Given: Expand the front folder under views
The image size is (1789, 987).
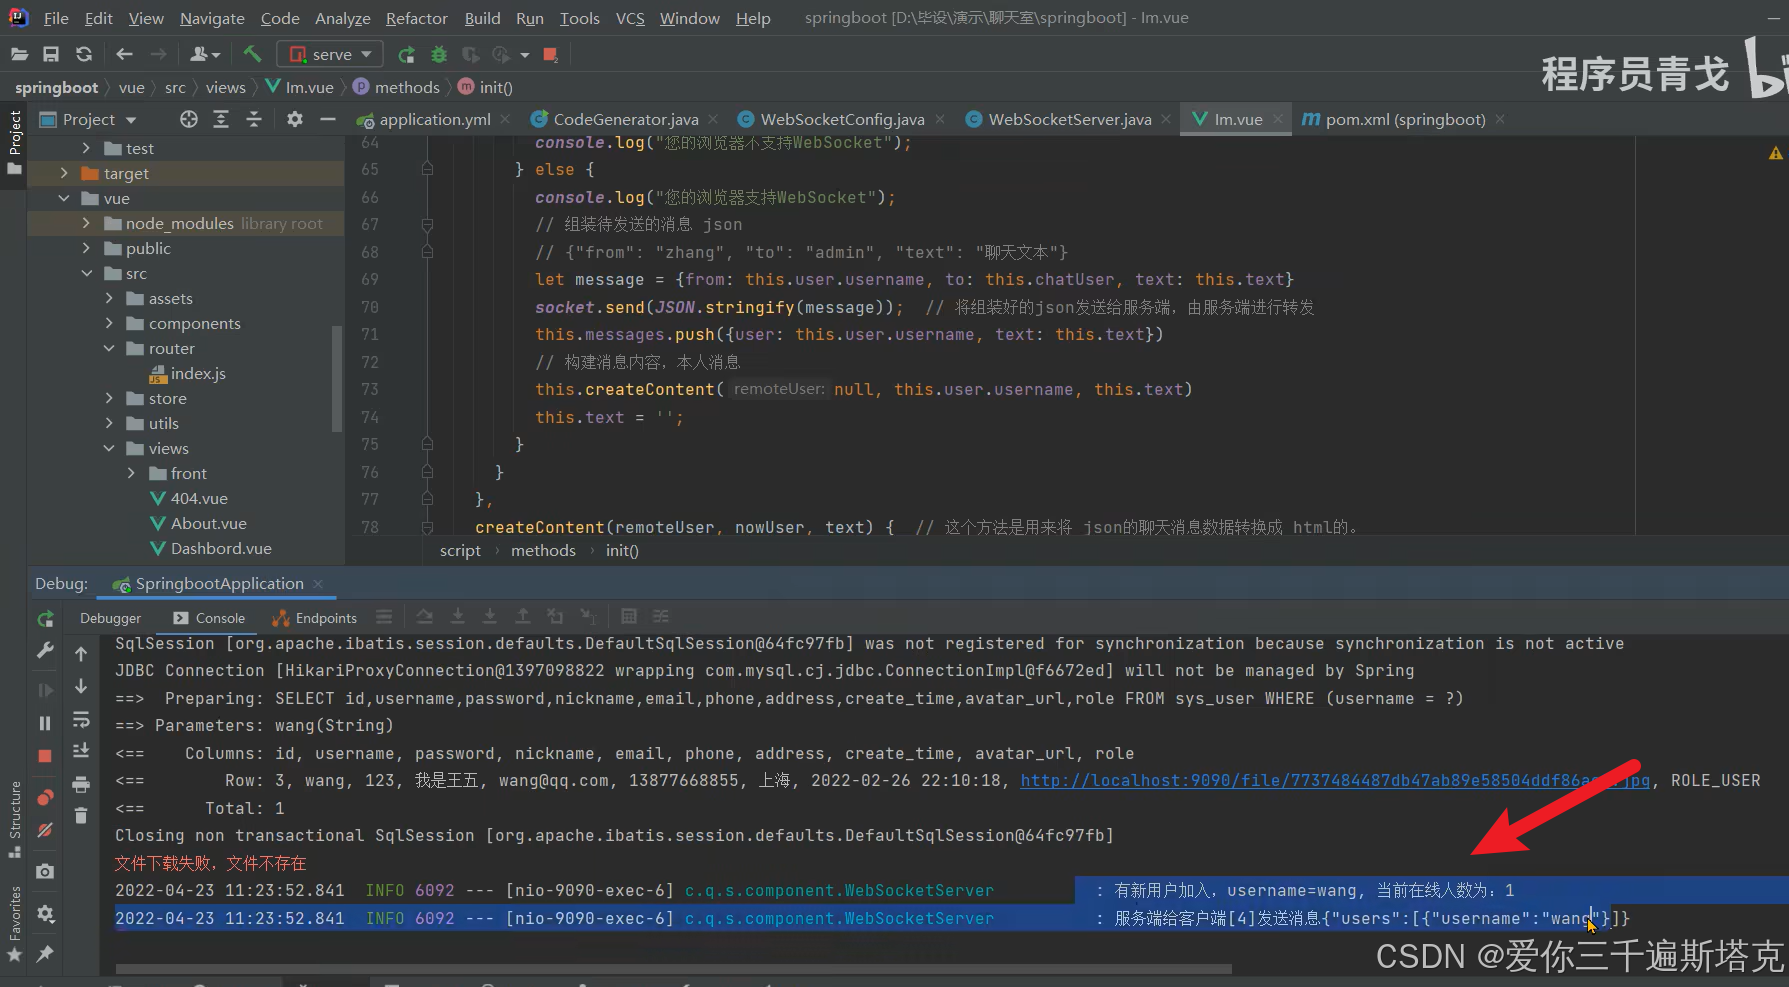Looking at the screenshot, I should click(131, 473).
